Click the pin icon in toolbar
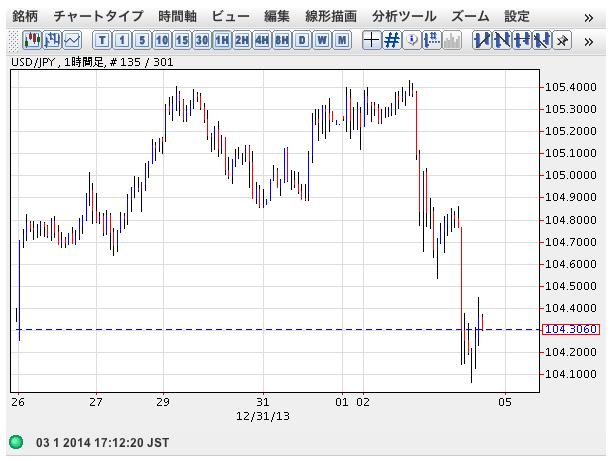 pyautogui.click(x=562, y=40)
